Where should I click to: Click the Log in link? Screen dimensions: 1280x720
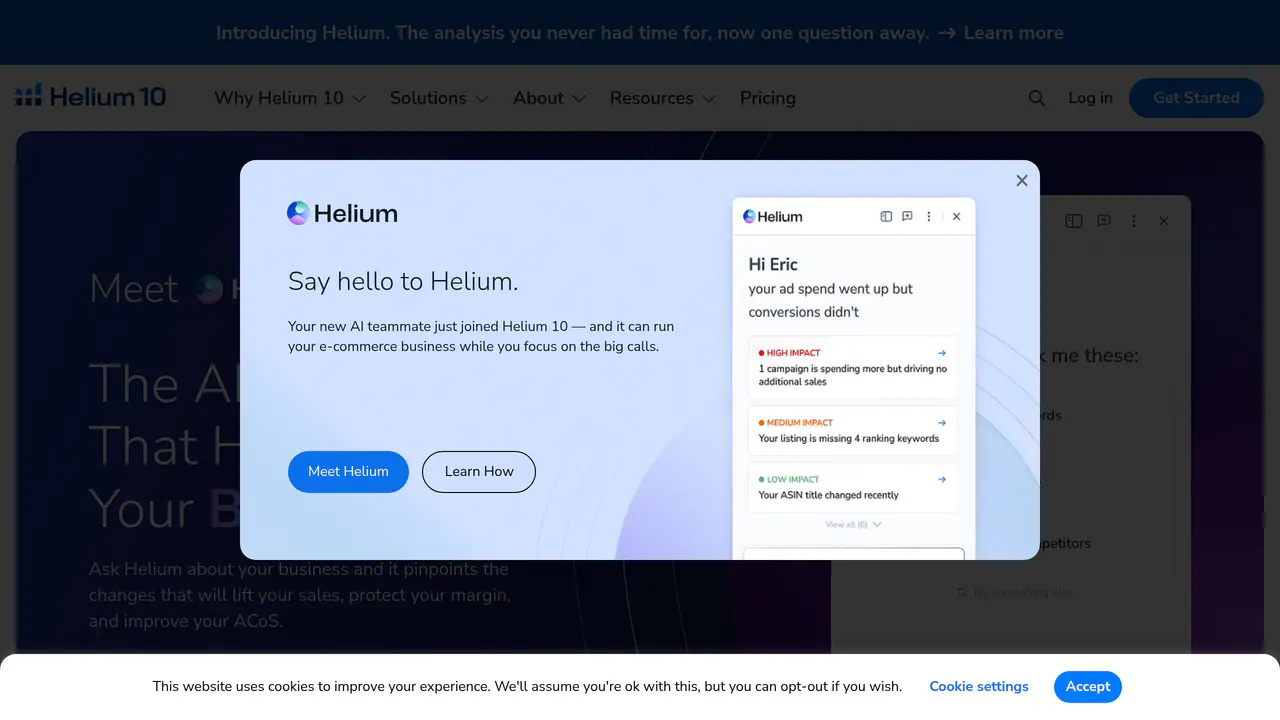[x=1090, y=98]
